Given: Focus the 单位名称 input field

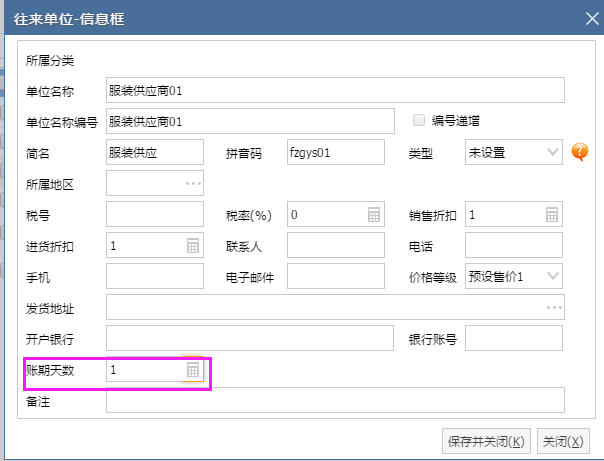Looking at the screenshot, I should 335,90.
